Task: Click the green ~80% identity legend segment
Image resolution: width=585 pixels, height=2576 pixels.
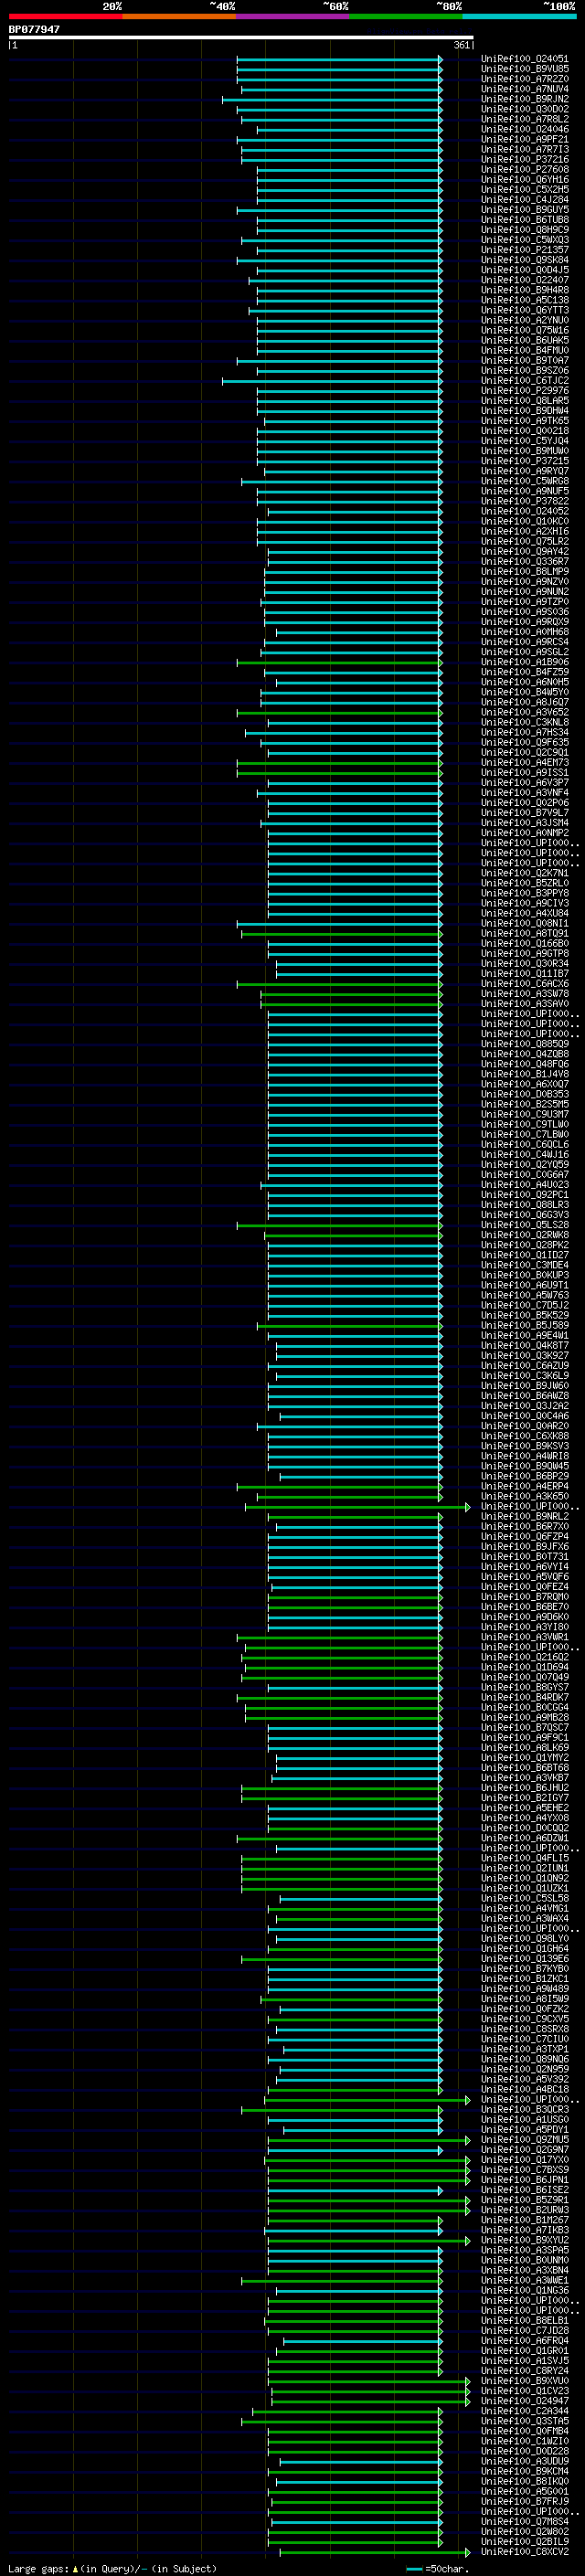Action: coord(406,16)
